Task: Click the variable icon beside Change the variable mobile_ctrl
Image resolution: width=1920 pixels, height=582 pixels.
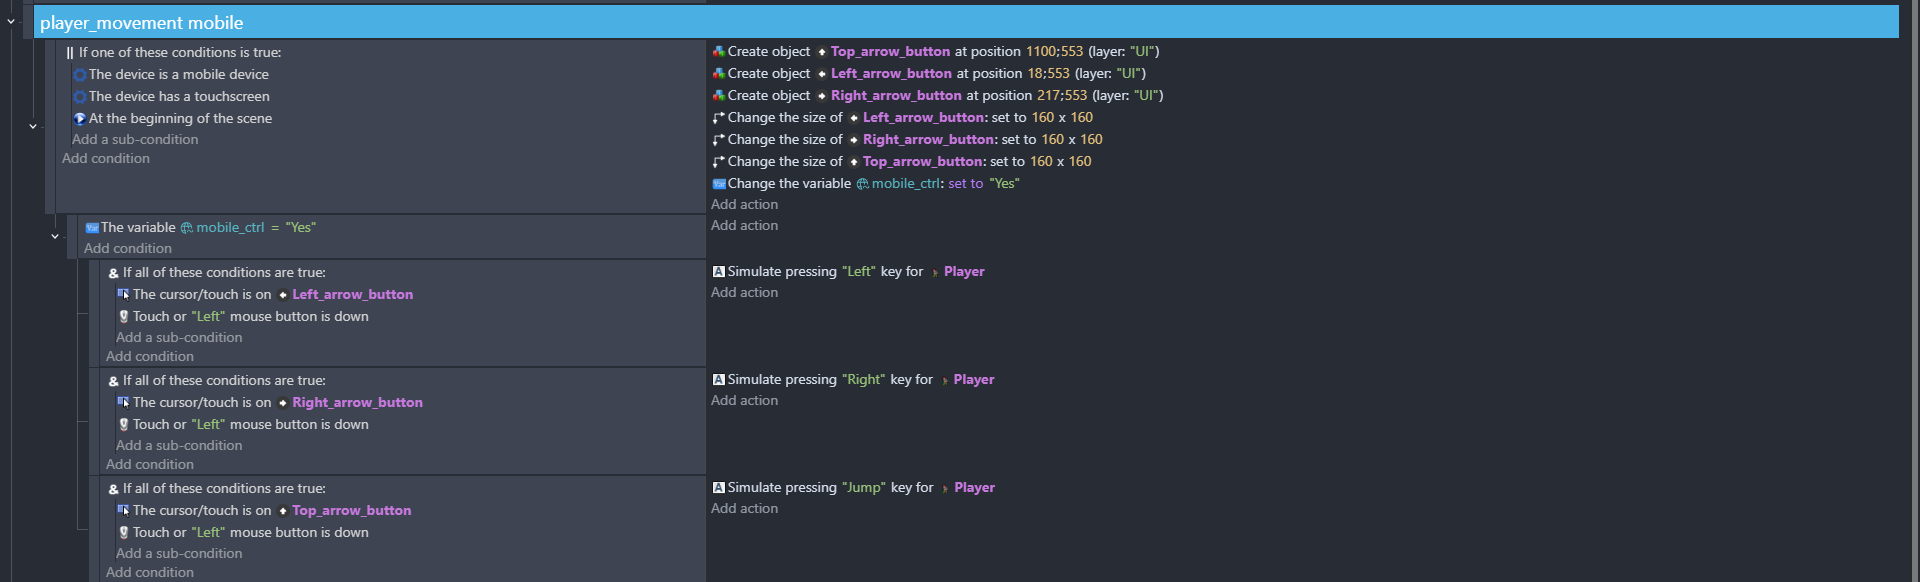Action: (x=718, y=184)
